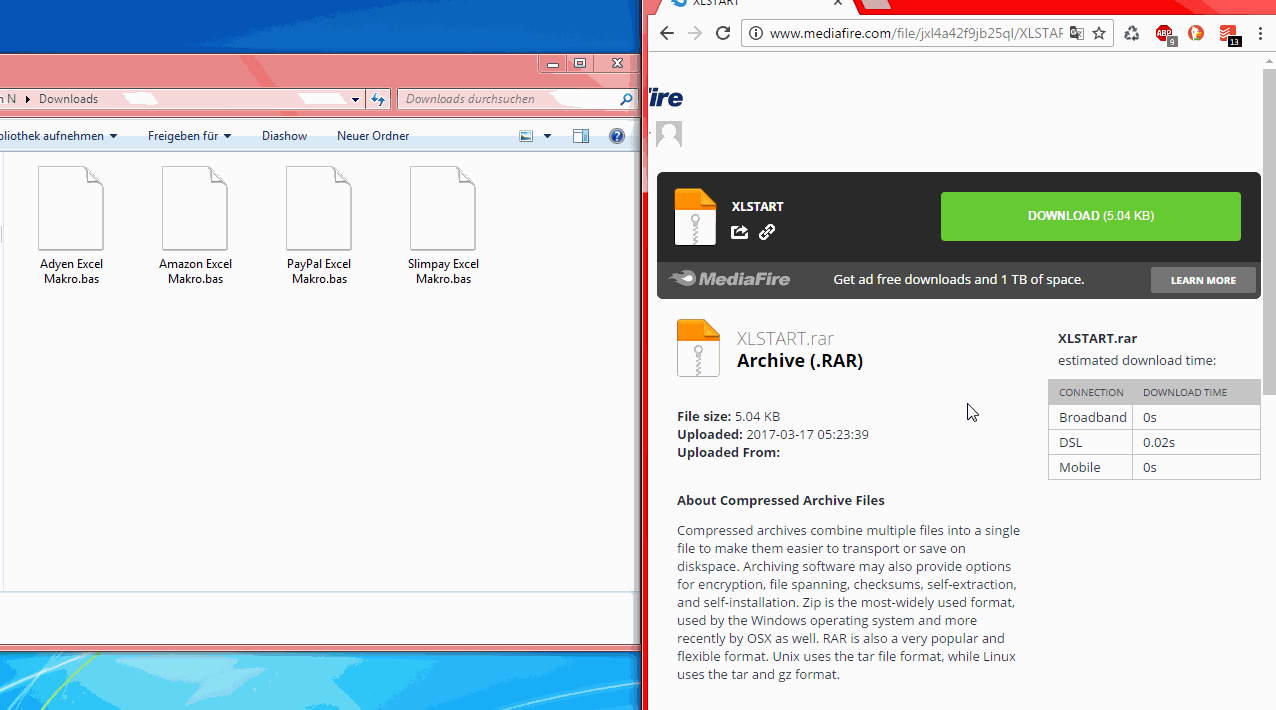Viewport: 1276px width, 710px height.
Task: Click the search magnifier in Explorer
Action: [x=626, y=99]
